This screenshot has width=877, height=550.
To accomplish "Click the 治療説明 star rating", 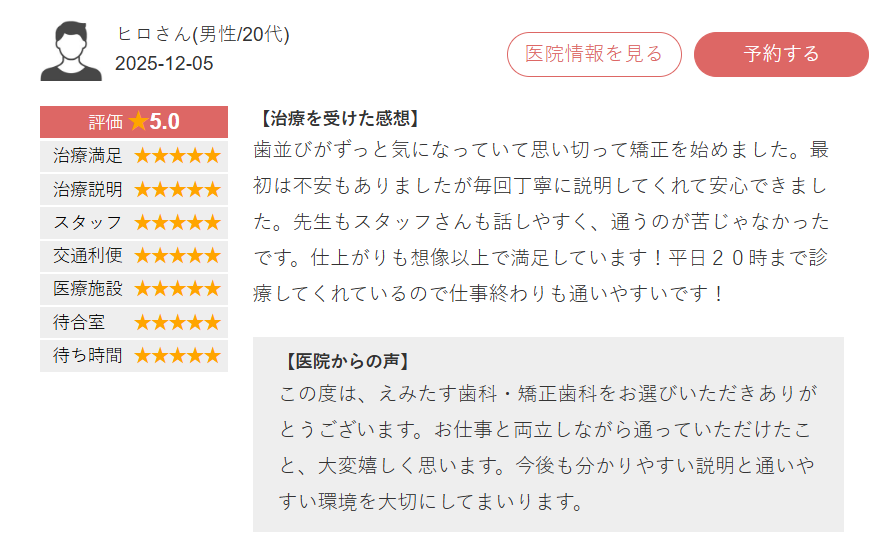I will (177, 189).
